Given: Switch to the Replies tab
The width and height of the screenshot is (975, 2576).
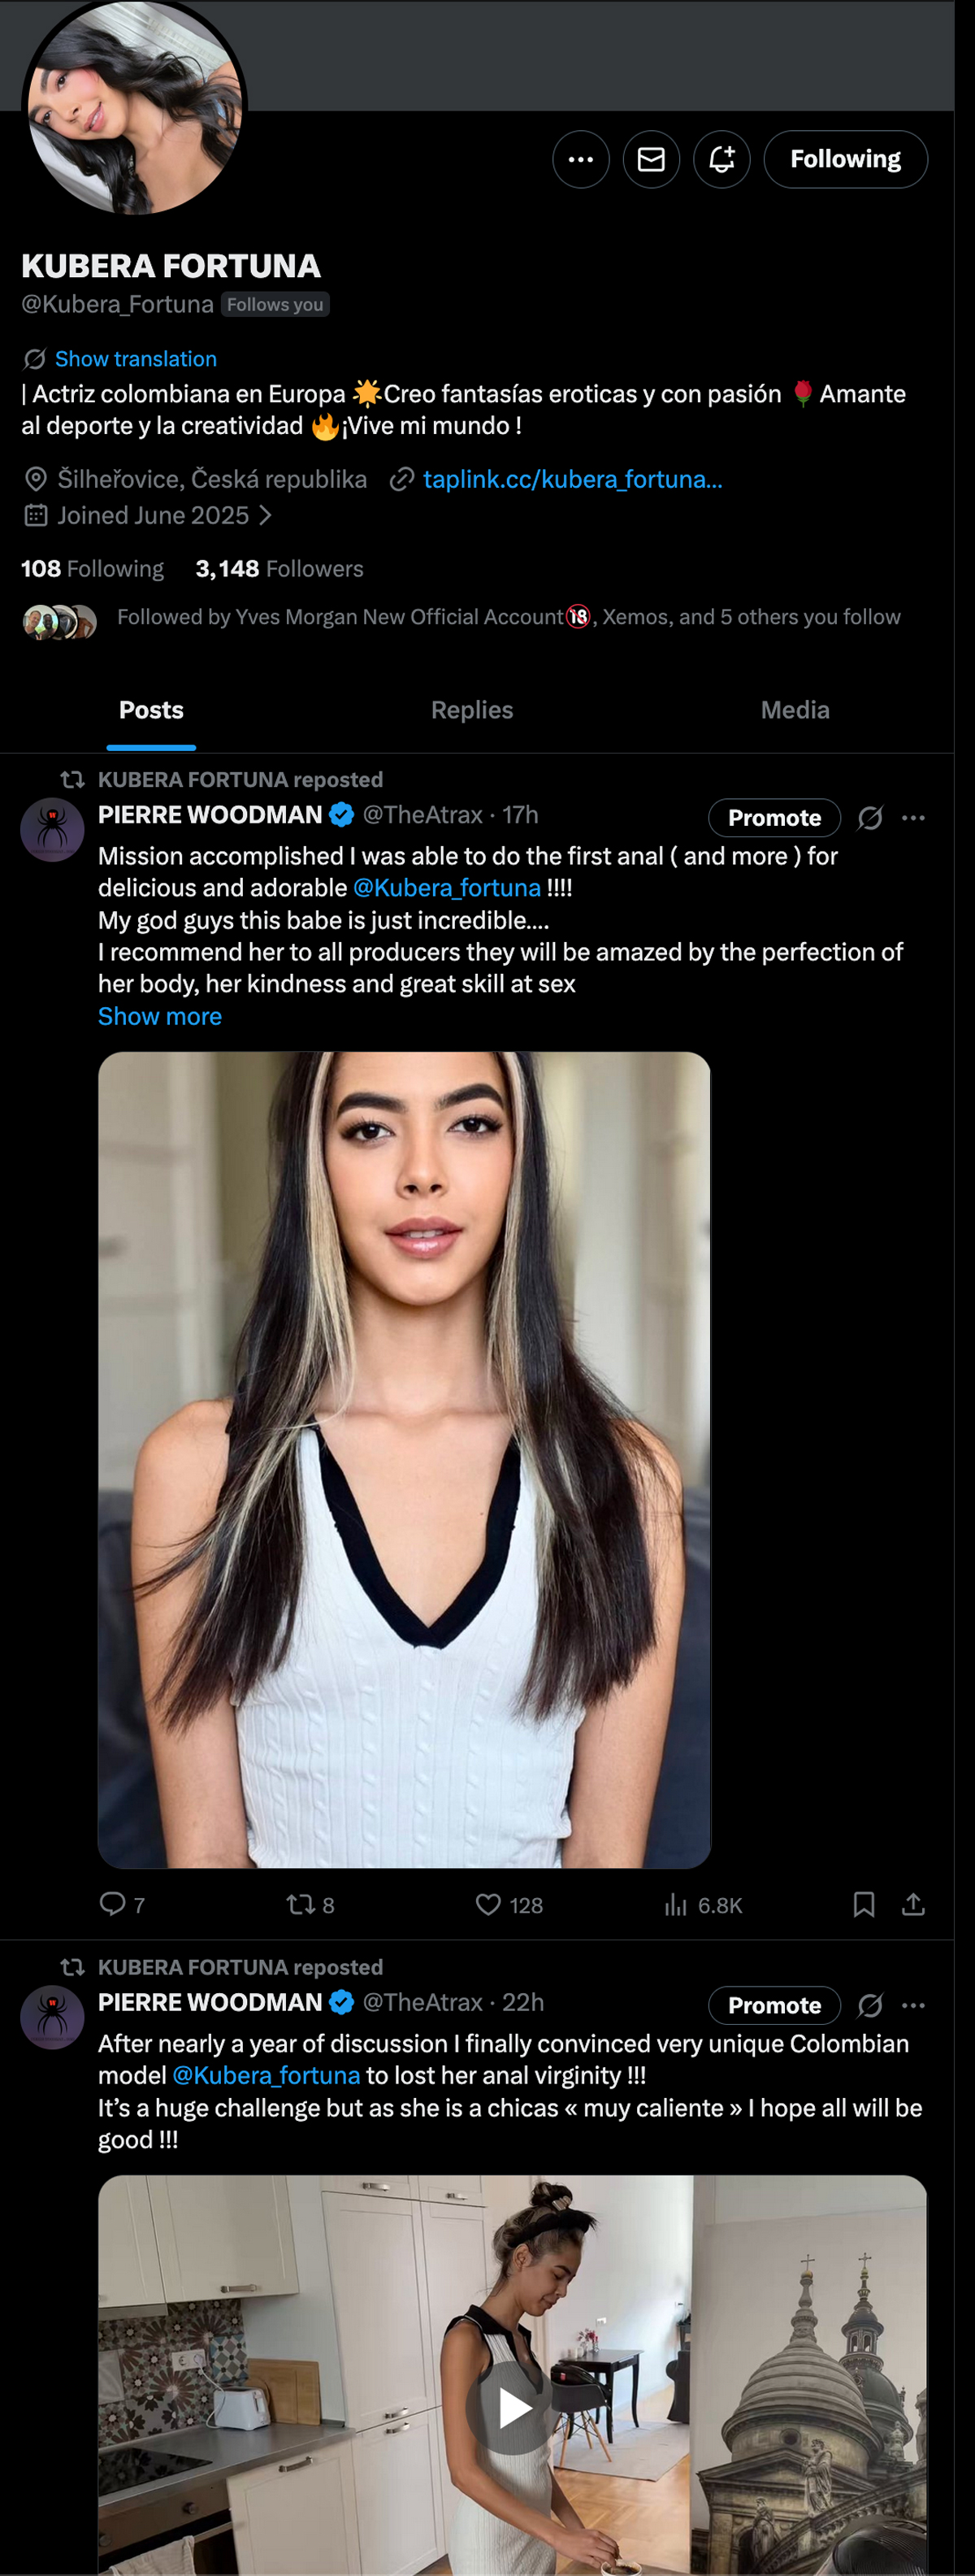Looking at the screenshot, I should (x=471, y=710).
